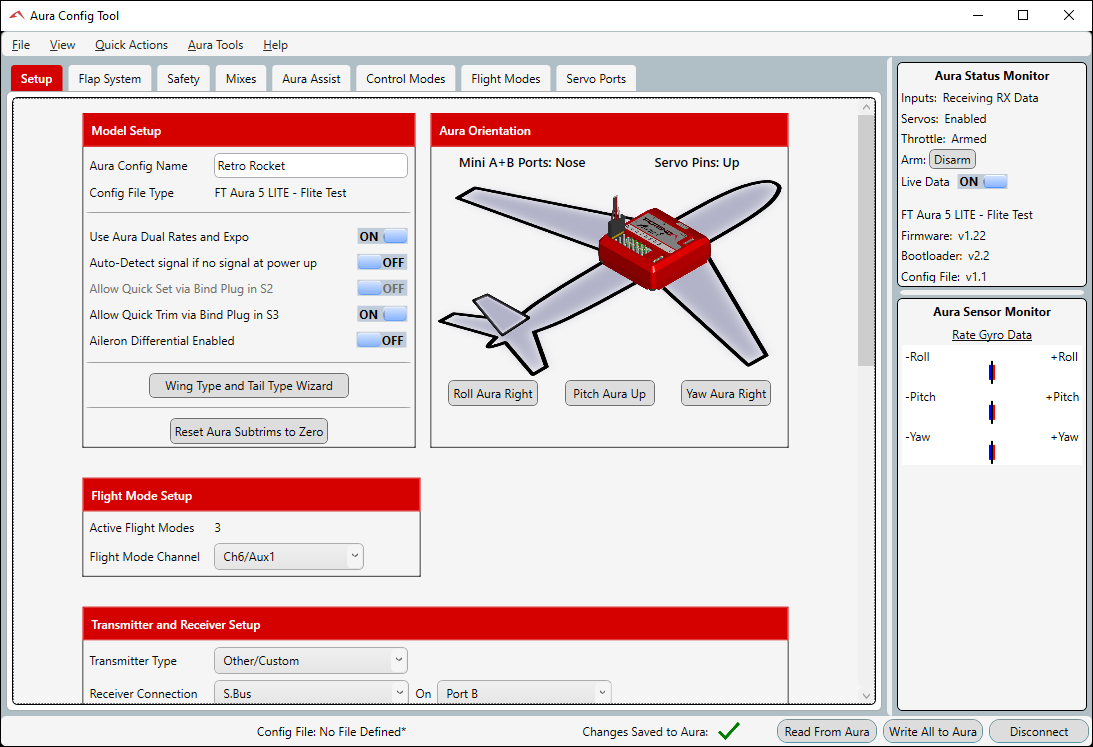Toggle Use Aura Dual Rates and Expo
This screenshot has width=1093, height=747.
click(382, 237)
